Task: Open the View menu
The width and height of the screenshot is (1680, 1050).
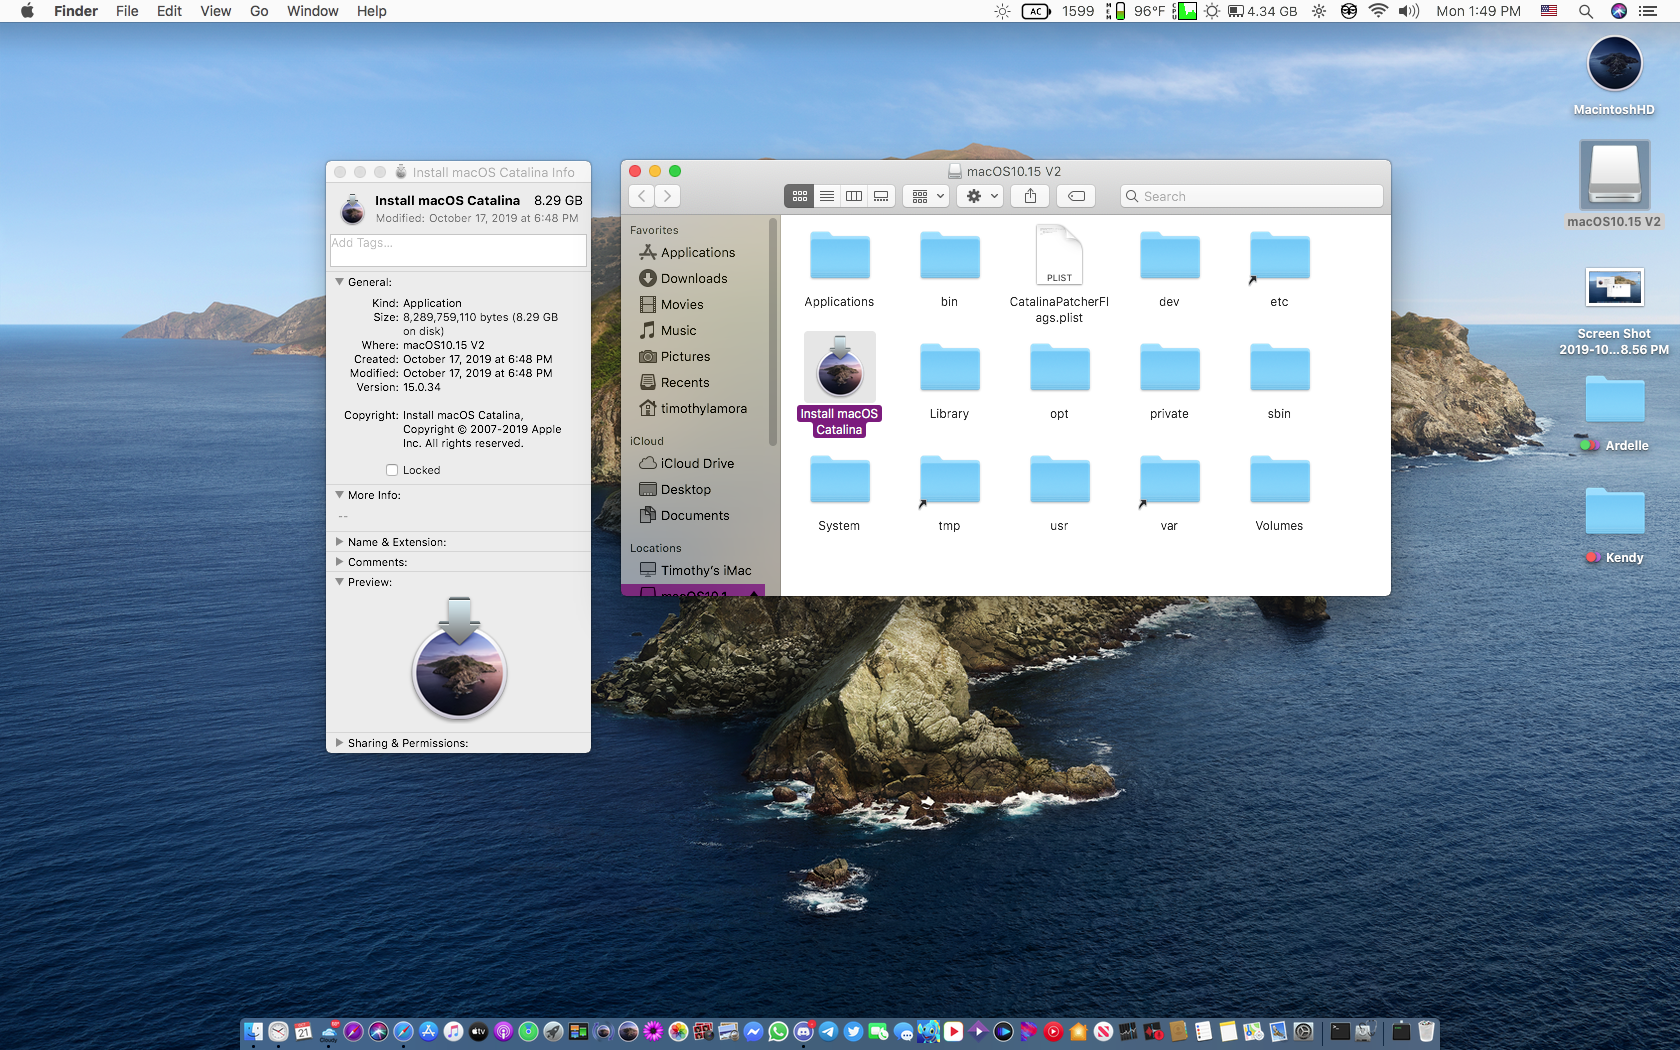Action: tap(215, 11)
